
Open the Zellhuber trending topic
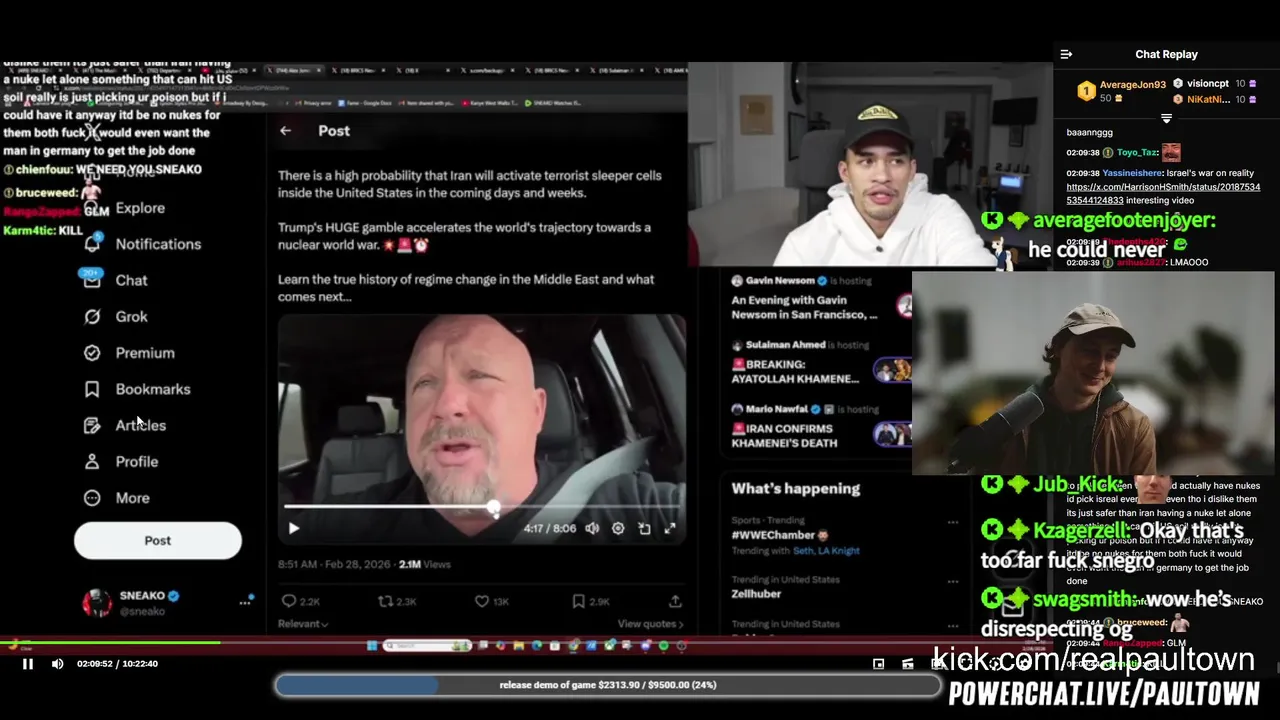click(756, 594)
